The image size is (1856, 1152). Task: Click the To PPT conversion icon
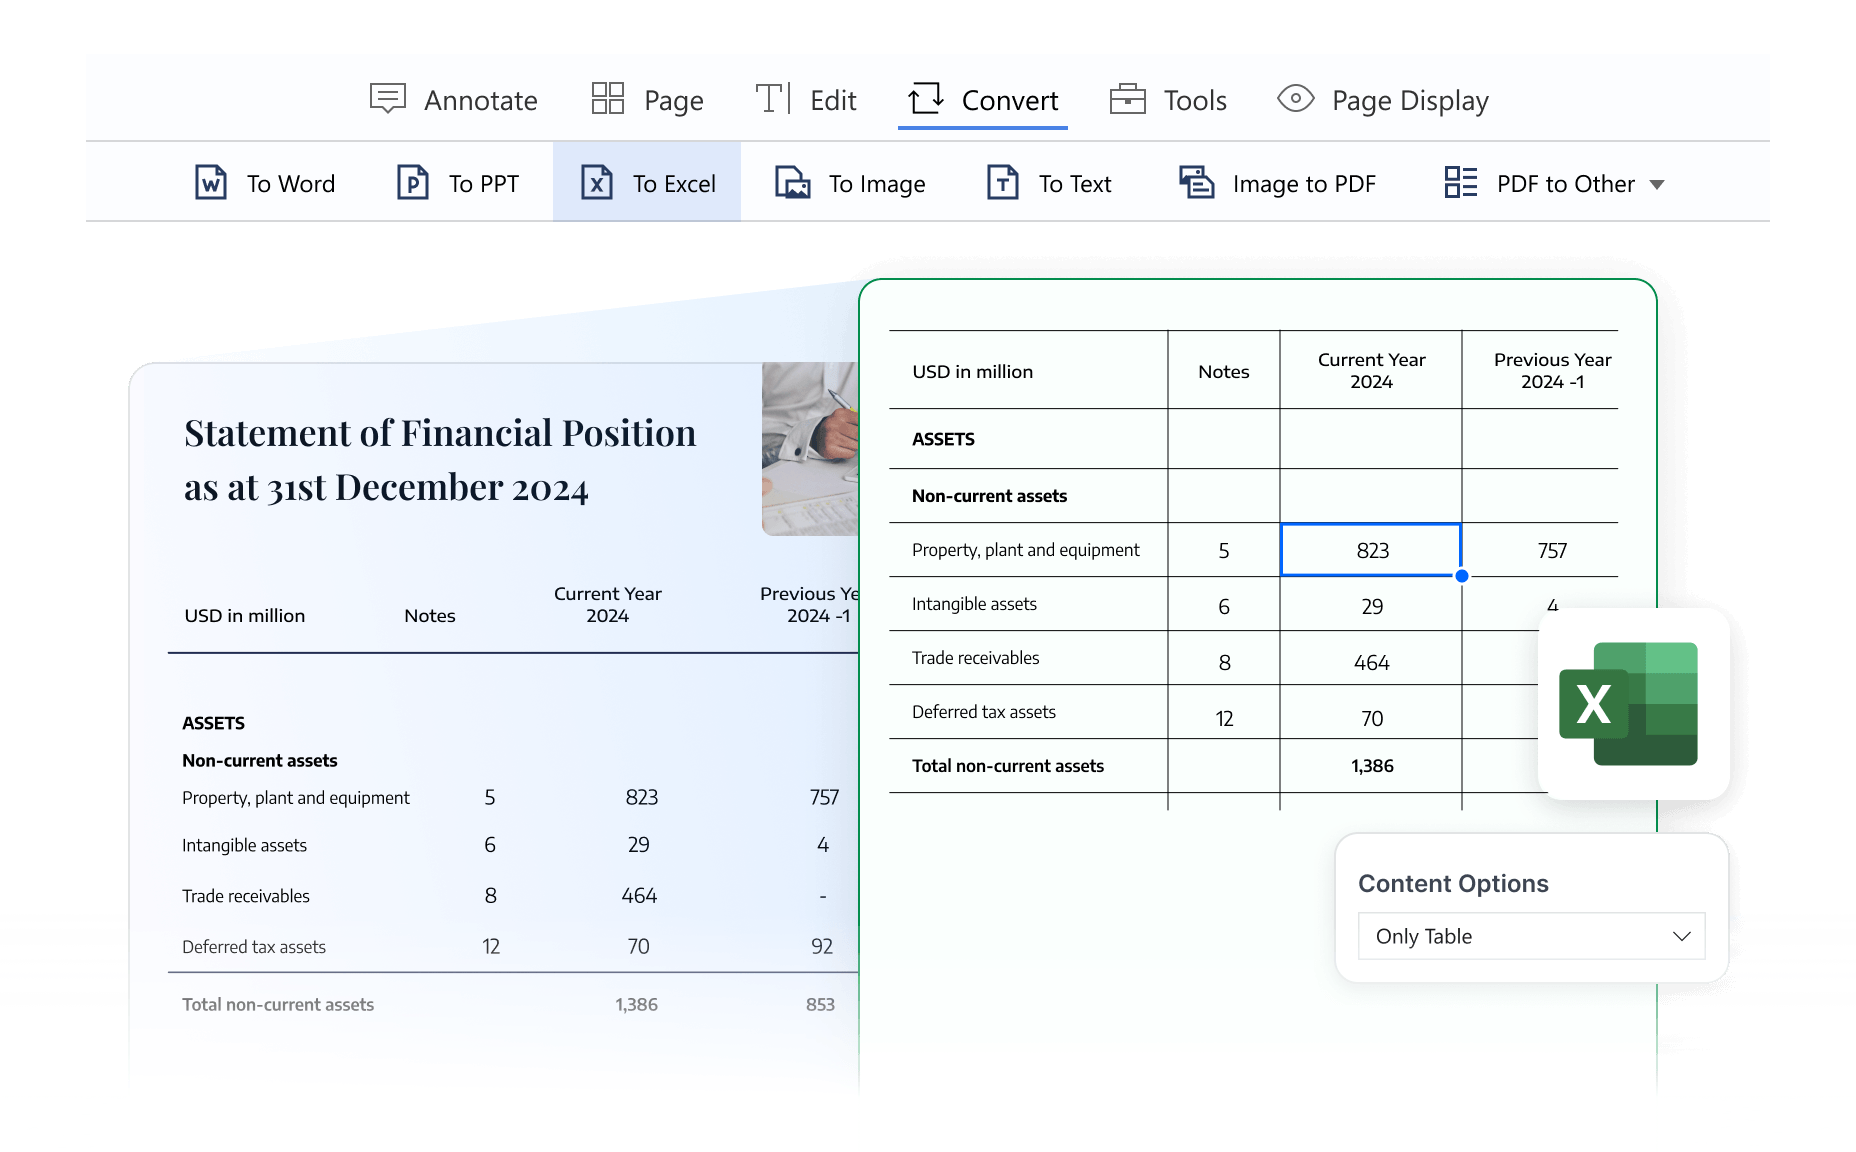[x=411, y=182]
